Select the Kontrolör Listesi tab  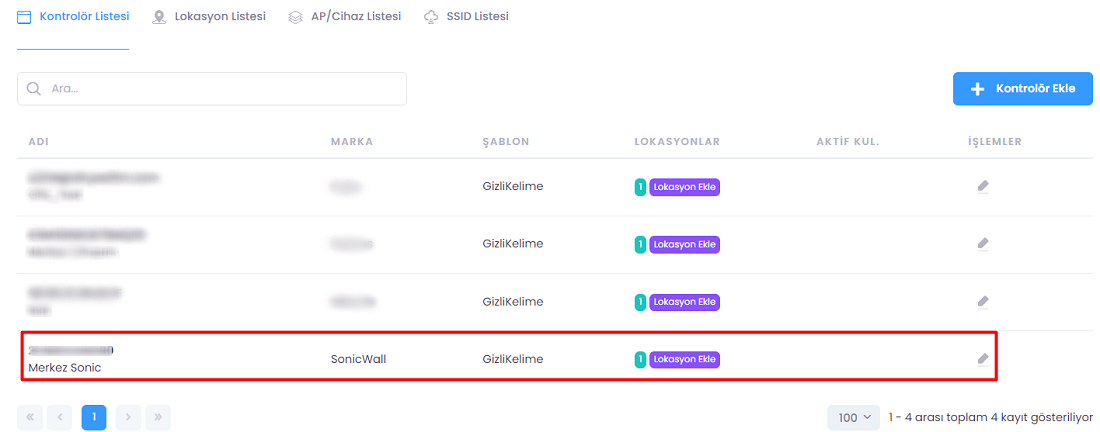click(73, 17)
